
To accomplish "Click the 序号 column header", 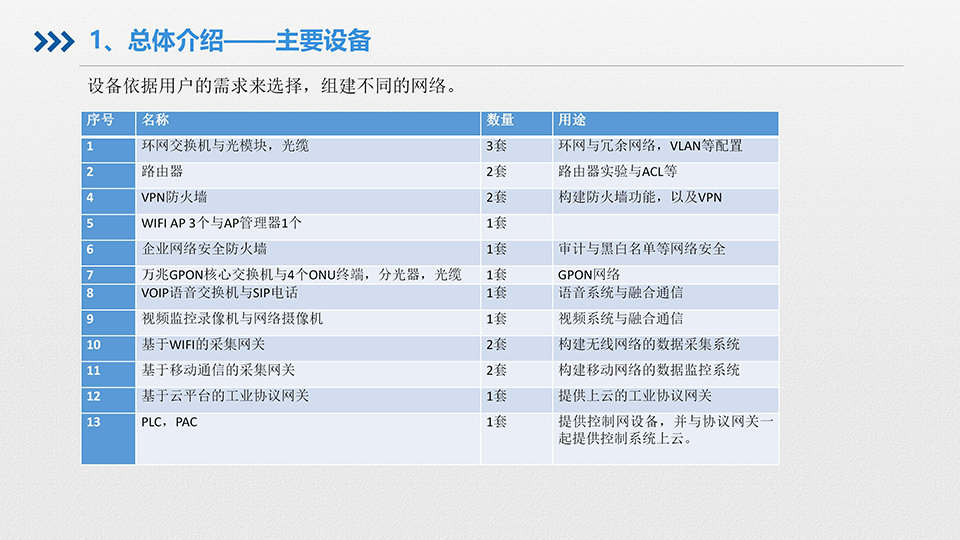I will click(107, 121).
